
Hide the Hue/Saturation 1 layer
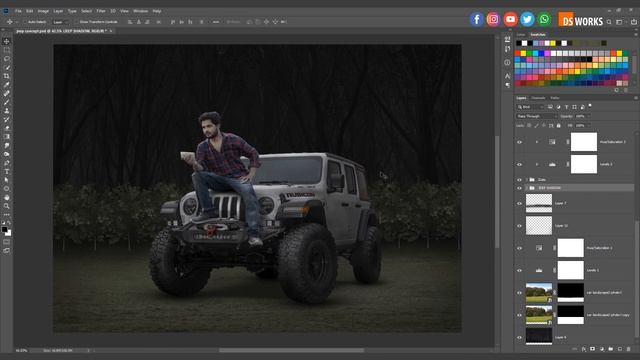click(520, 248)
